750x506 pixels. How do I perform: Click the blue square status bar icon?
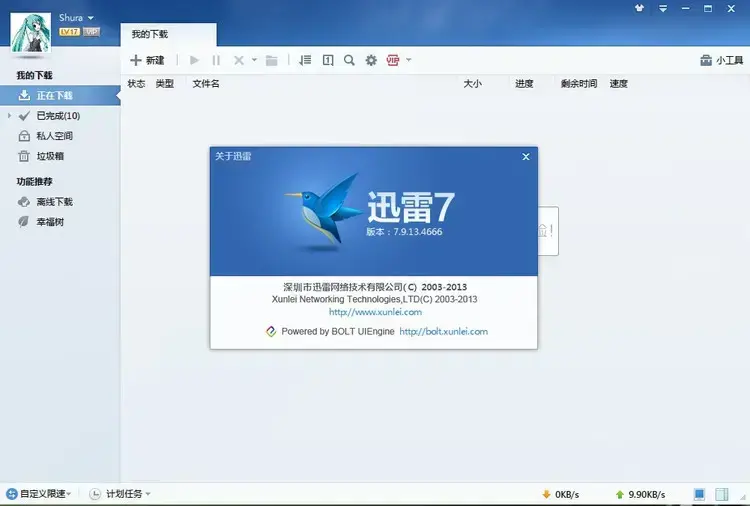[699, 494]
